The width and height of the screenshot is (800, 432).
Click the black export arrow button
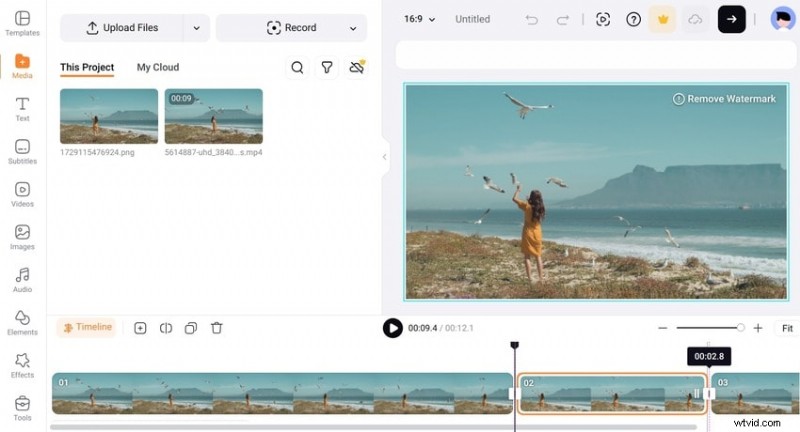(x=732, y=19)
